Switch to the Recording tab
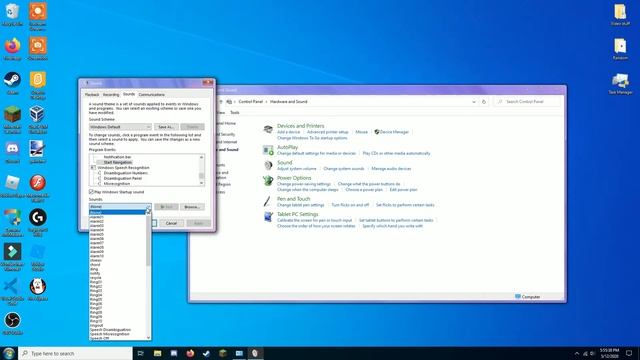The height and width of the screenshot is (360, 640). coord(111,95)
